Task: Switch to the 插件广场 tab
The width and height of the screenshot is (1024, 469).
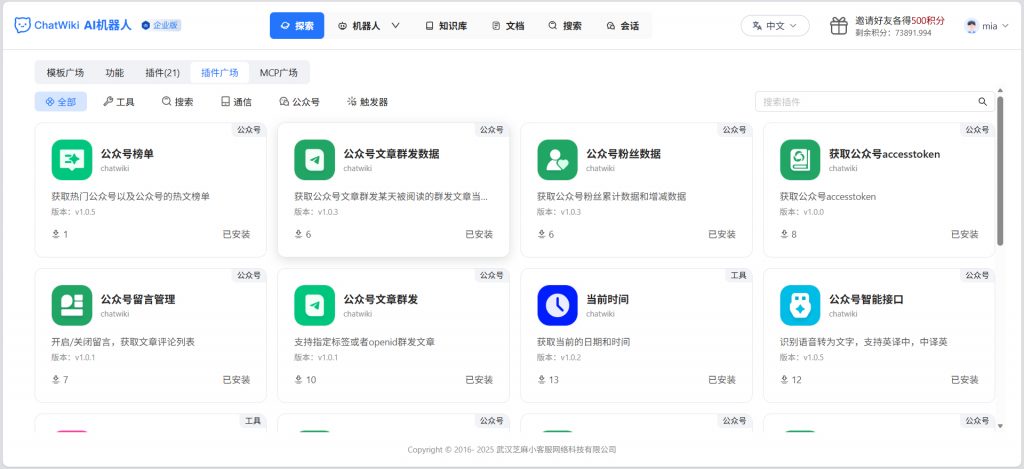Action: tap(219, 73)
